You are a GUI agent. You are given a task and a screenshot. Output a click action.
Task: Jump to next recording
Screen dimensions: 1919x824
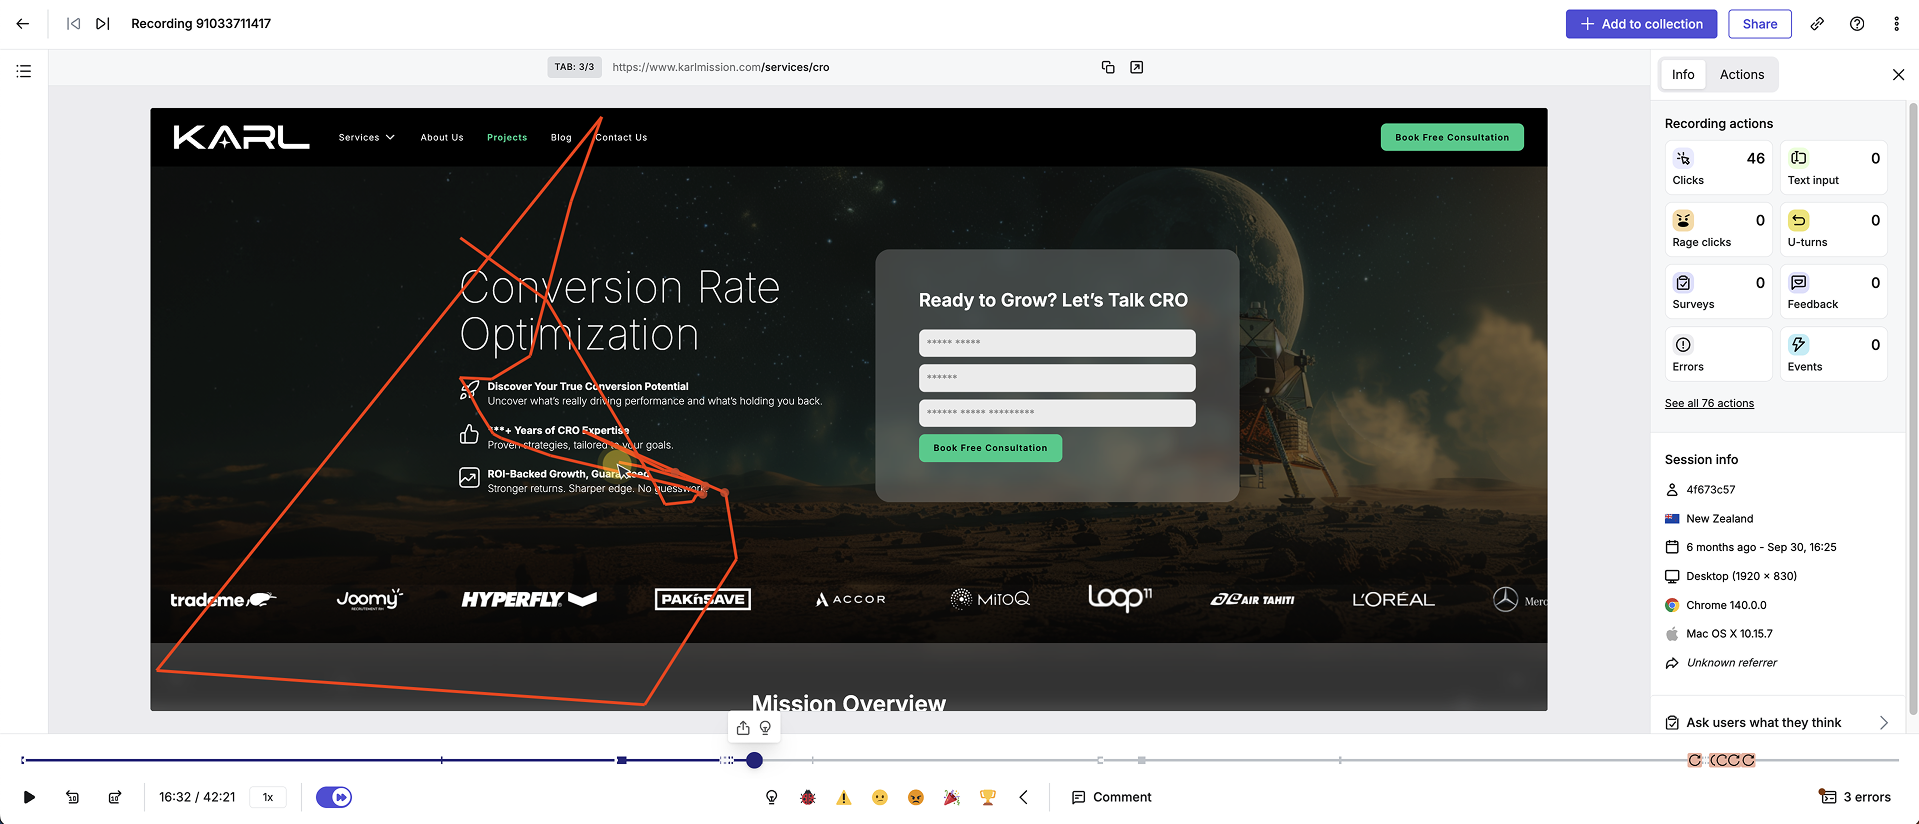102,24
